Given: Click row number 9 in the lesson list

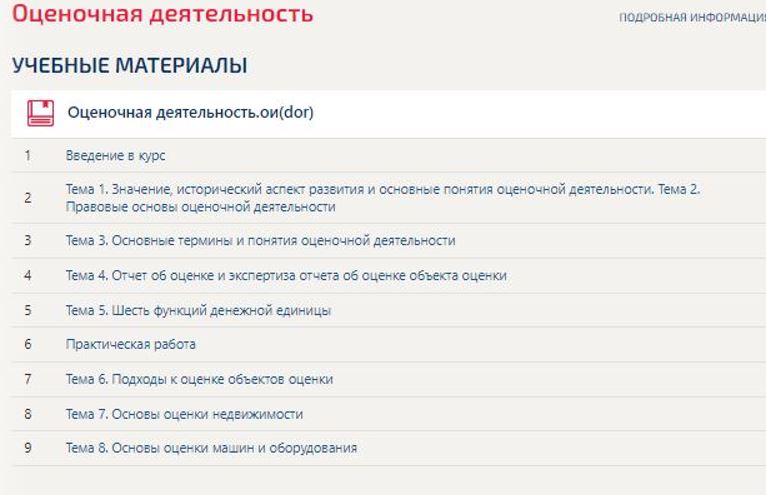Looking at the screenshot, I should [x=28, y=448].
